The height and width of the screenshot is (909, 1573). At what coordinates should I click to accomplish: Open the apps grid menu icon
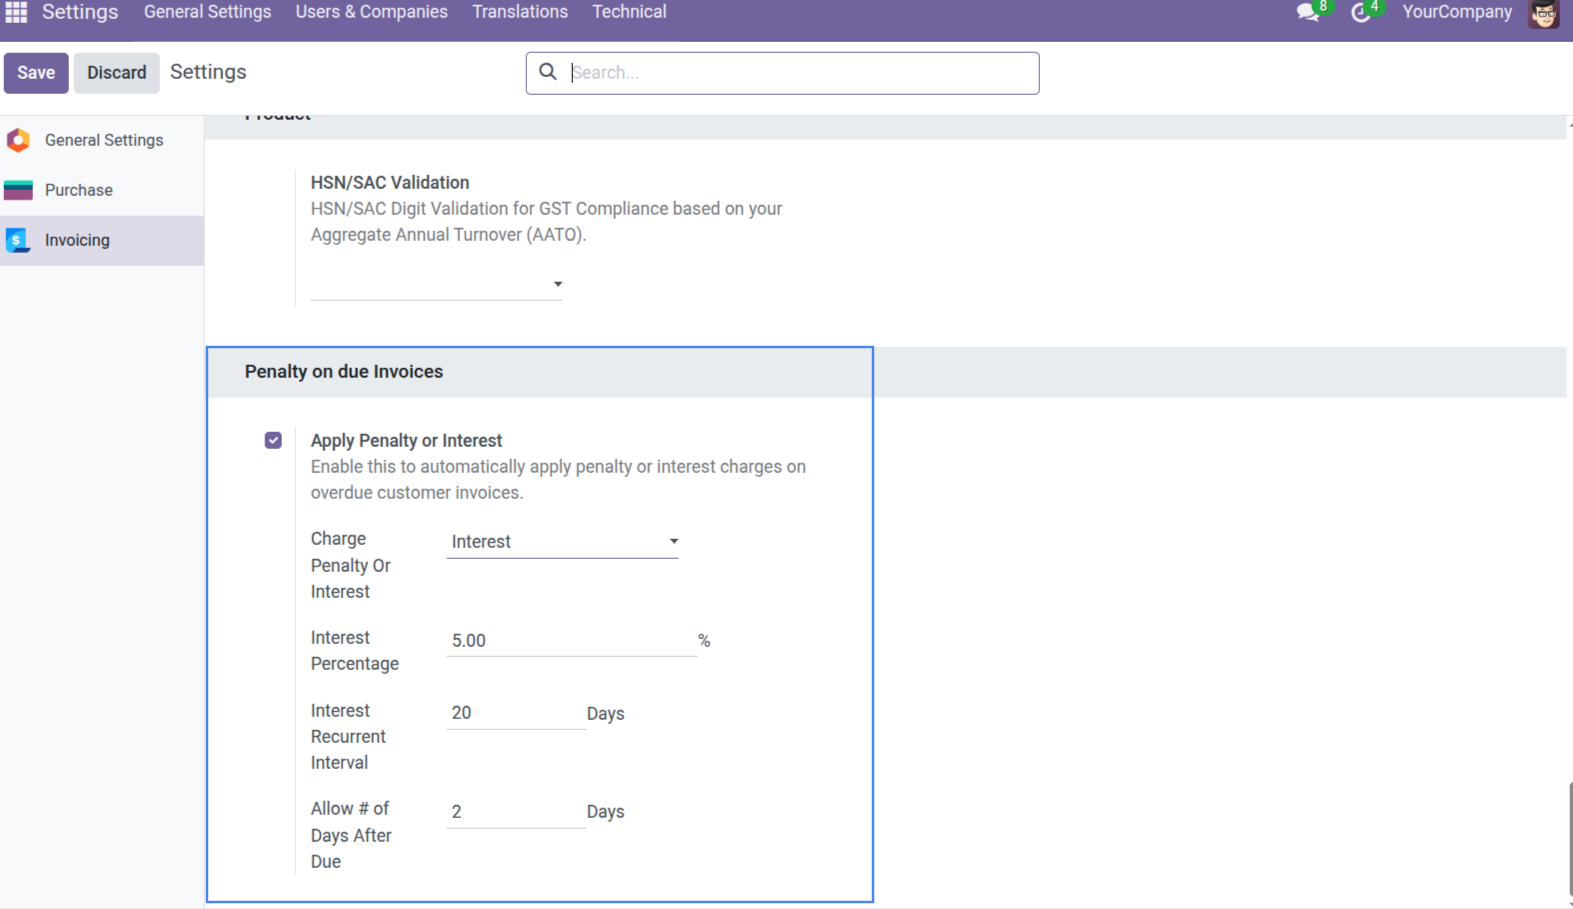16,12
